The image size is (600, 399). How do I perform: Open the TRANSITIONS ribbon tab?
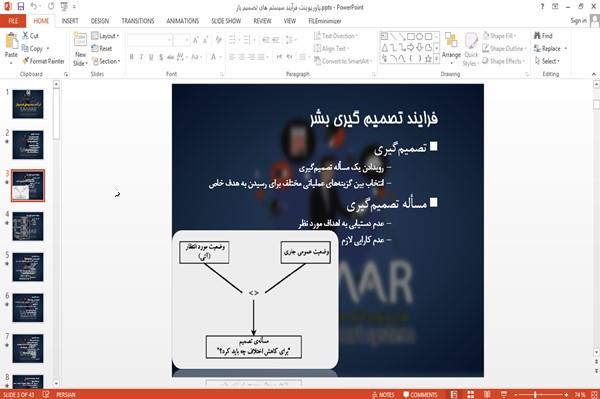click(x=138, y=21)
